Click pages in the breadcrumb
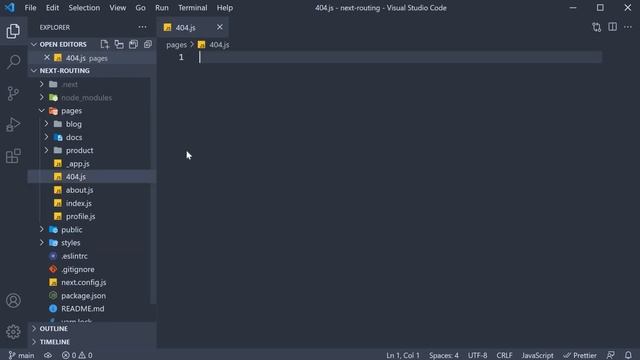Image resolution: width=640 pixels, height=360 pixels. pyautogui.click(x=176, y=44)
